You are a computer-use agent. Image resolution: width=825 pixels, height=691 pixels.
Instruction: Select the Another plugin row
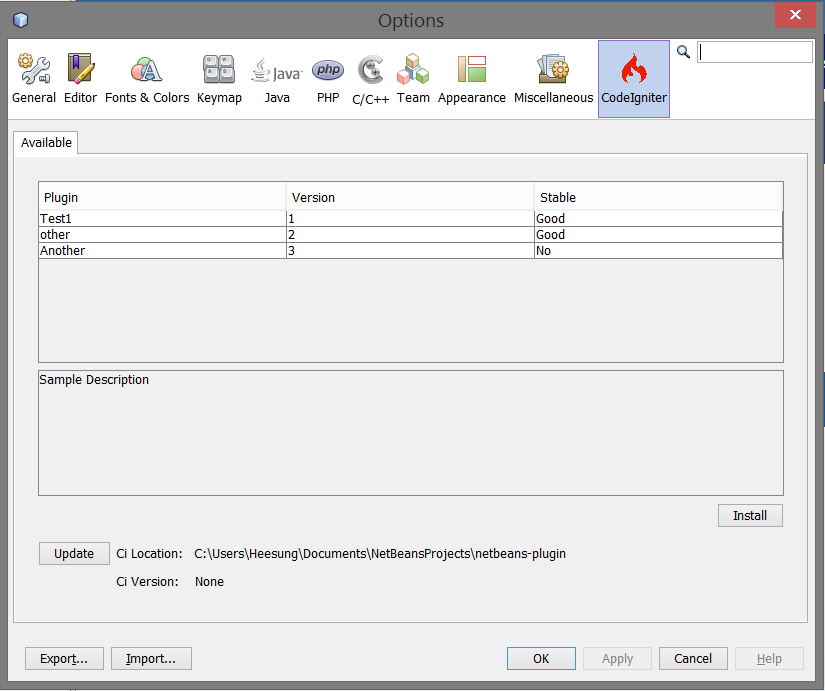coord(410,251)
